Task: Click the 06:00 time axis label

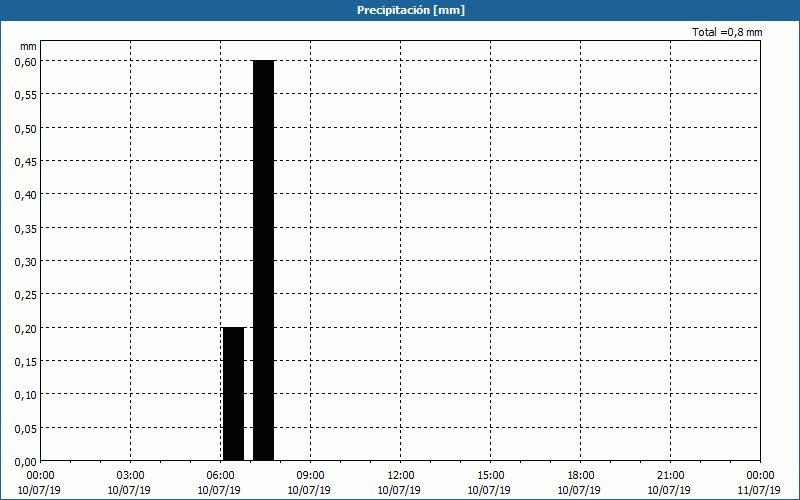Action: pos(220,476)
